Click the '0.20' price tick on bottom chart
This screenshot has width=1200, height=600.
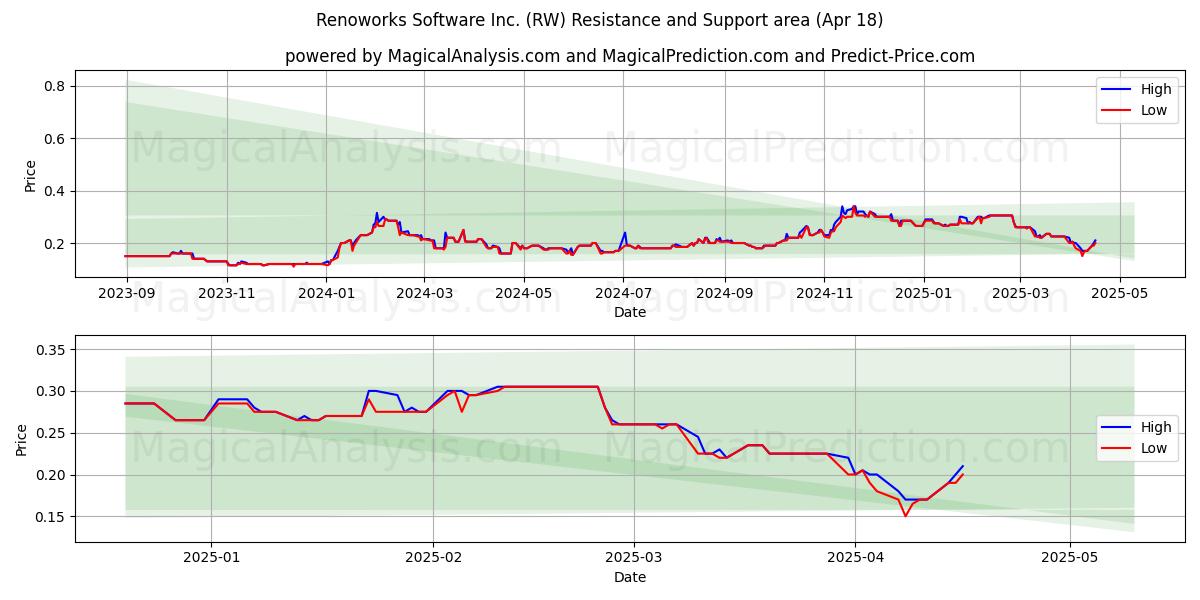tap(51, 476)
